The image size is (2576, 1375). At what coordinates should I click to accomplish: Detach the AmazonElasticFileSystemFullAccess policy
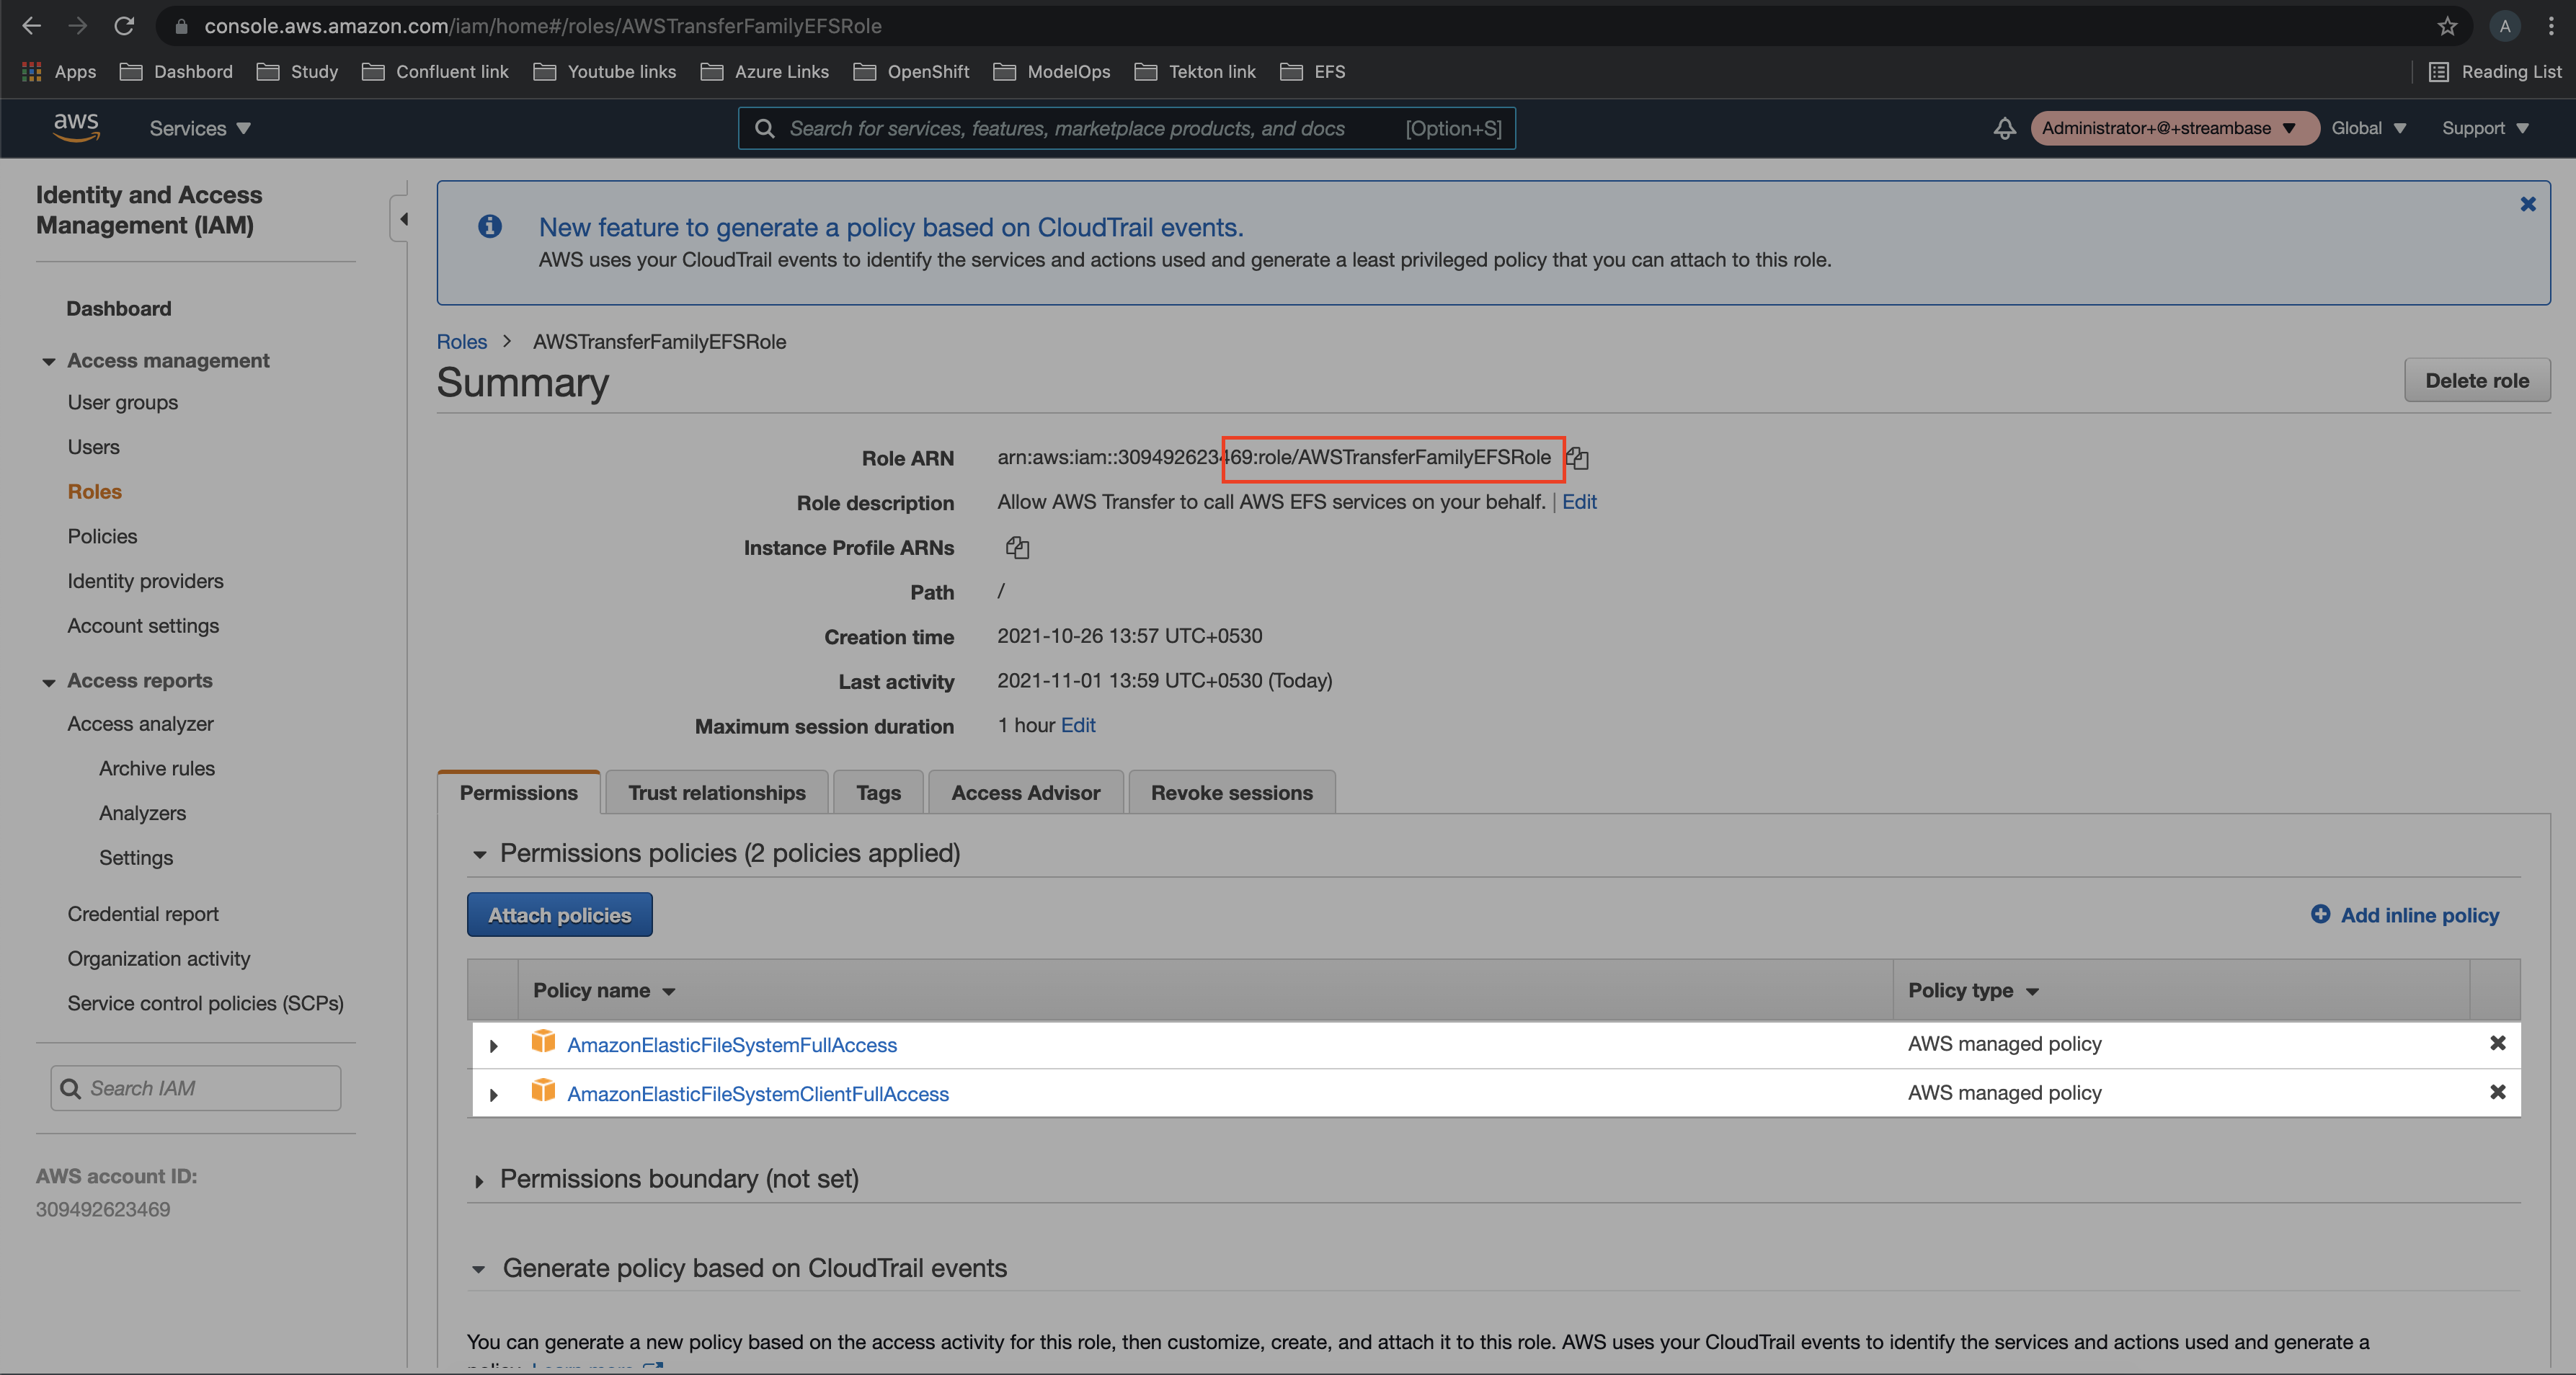tap(2497, 1043)
